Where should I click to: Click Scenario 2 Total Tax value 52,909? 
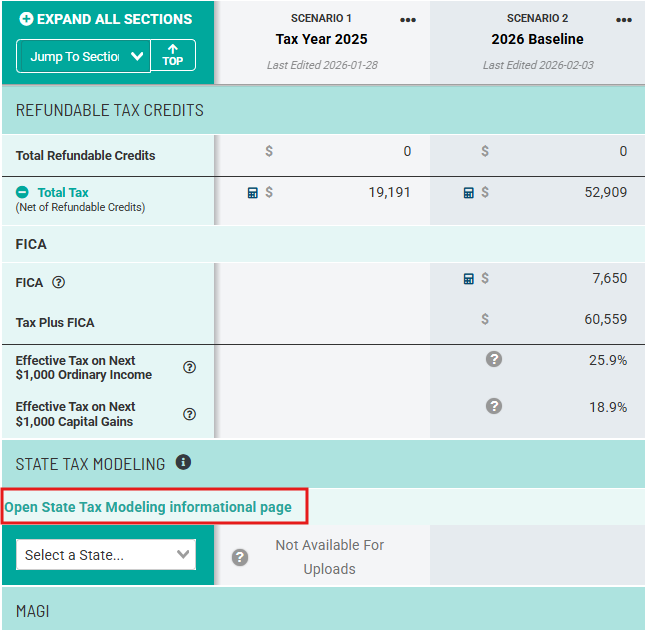[606, 192]
